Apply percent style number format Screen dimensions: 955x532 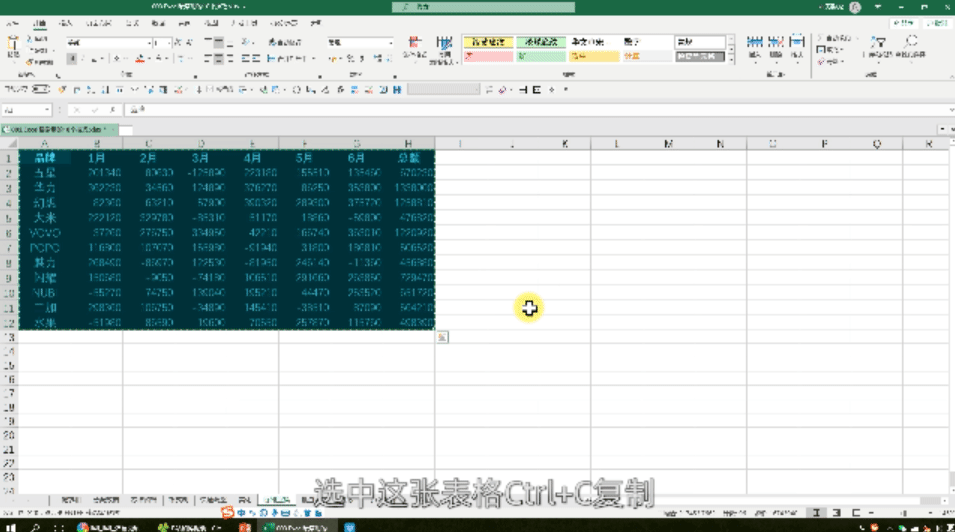click(x=350, y=59)
